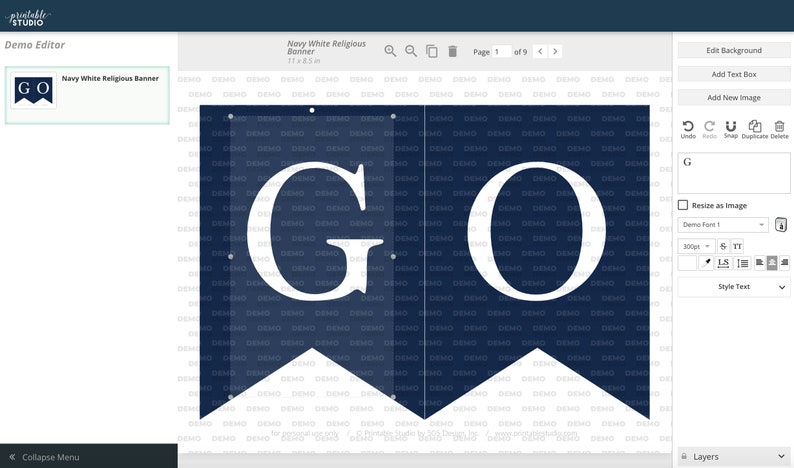Select the letter O on the canvas
Image resolution: width=794 pixels, height=468 pixels.
click(537, 231)
